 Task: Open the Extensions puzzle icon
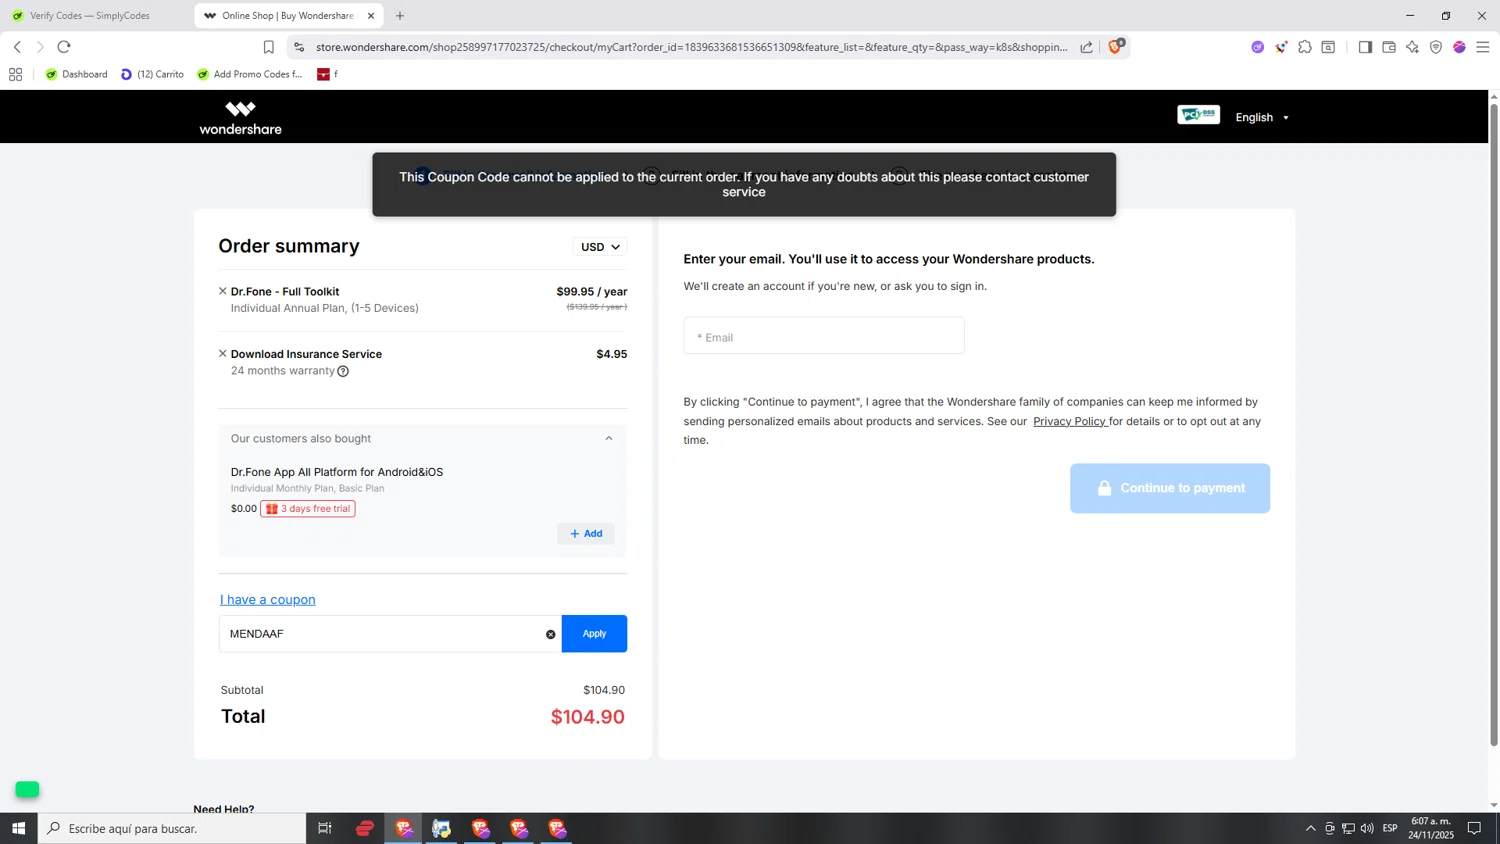click(1305, 47)
